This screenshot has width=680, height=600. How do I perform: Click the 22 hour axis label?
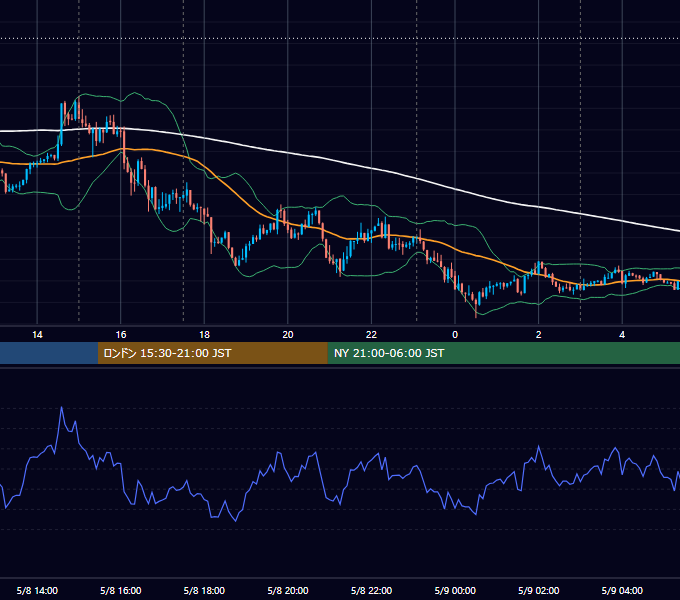[x=371, y=335]
